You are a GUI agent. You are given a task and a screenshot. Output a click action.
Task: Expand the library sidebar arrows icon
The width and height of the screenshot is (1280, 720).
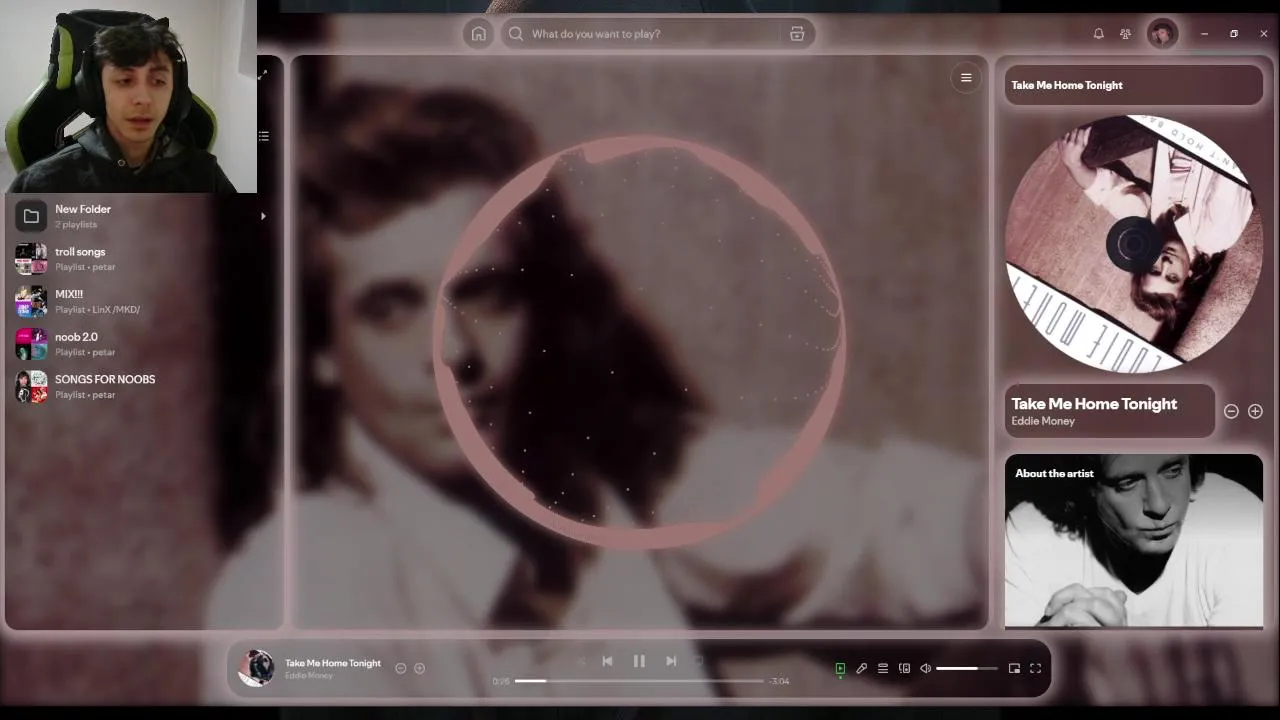click(x=262, y=75)
